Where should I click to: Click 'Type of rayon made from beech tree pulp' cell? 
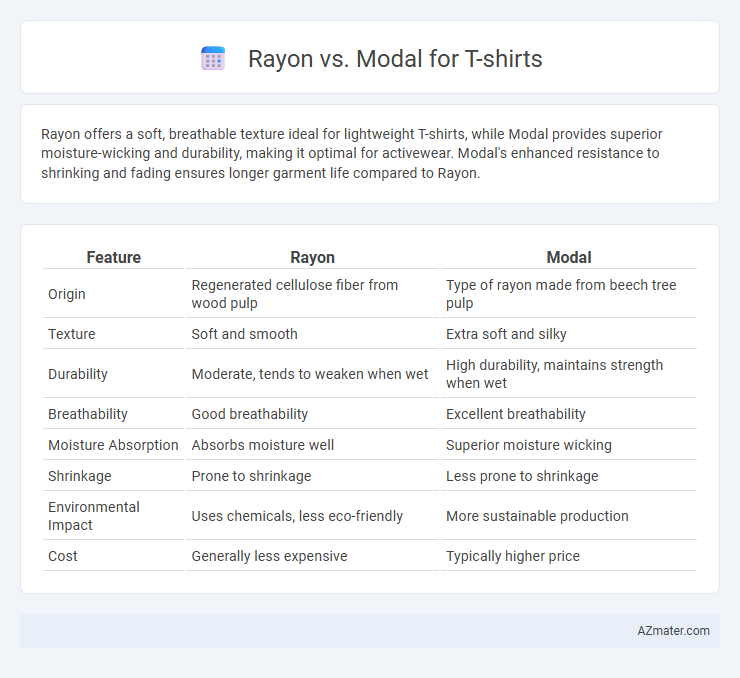pyautogui.click(x=569, y=294)
